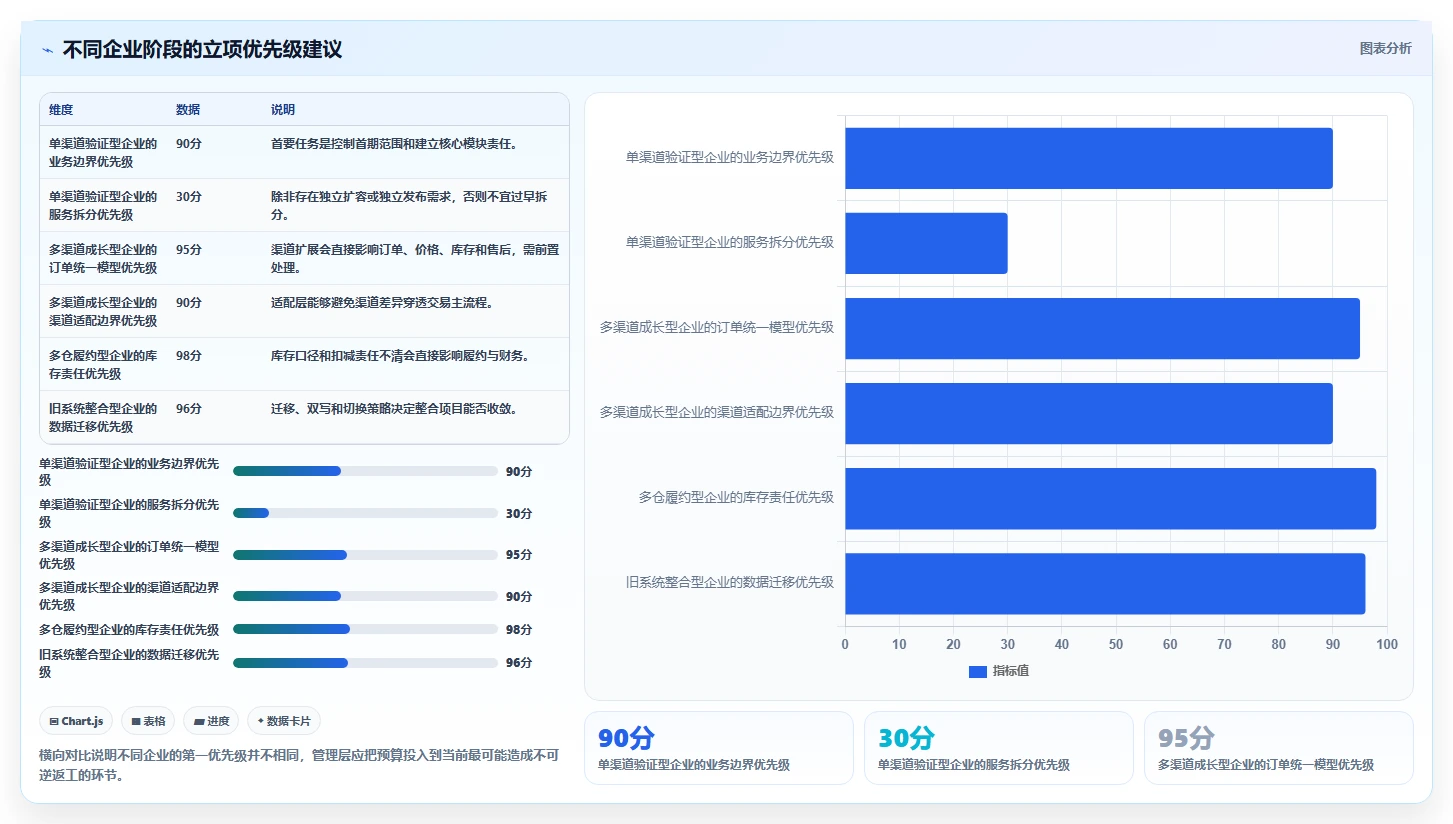1453x824 pixels.
Task: Click the lightning icon beside the title
Action: tap(48, 50)
